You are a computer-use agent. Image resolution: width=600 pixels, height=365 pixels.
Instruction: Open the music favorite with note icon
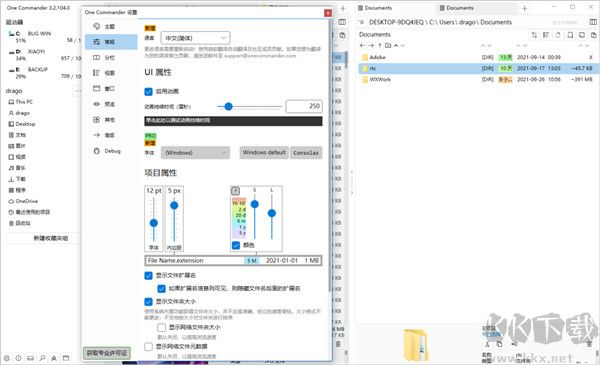point(17,168)
